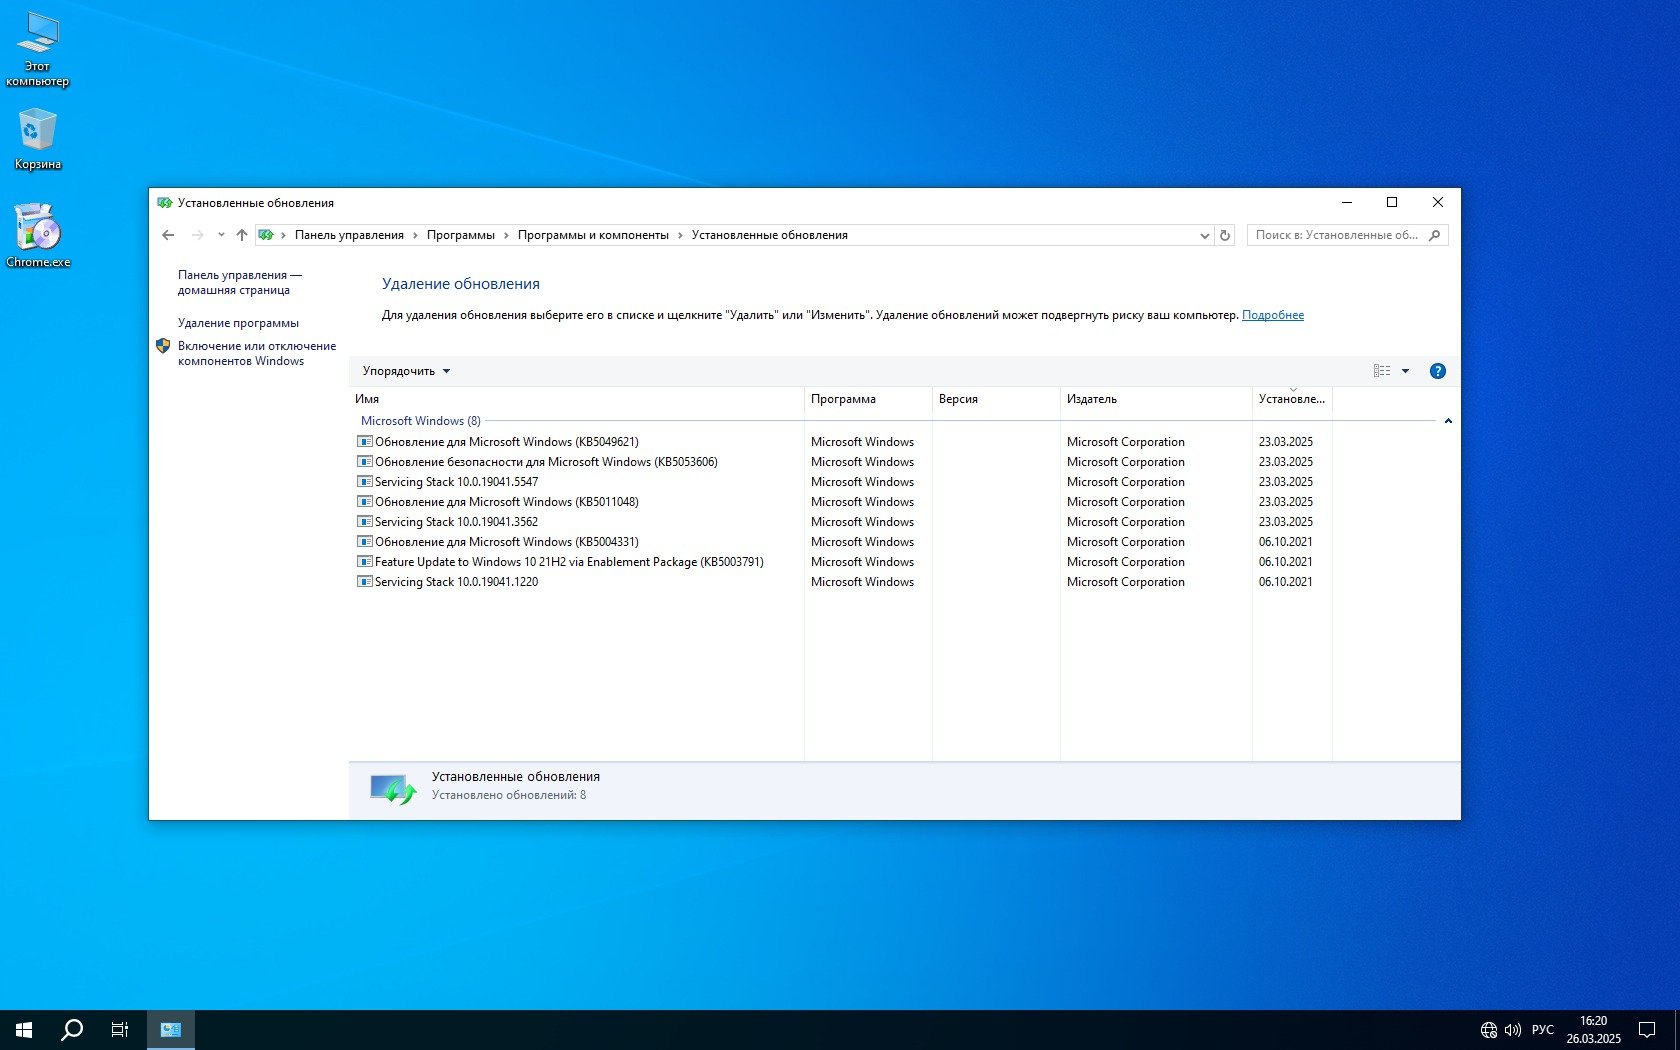
Task: Open the address bar history dropdown
Action: coord(1204,235)
